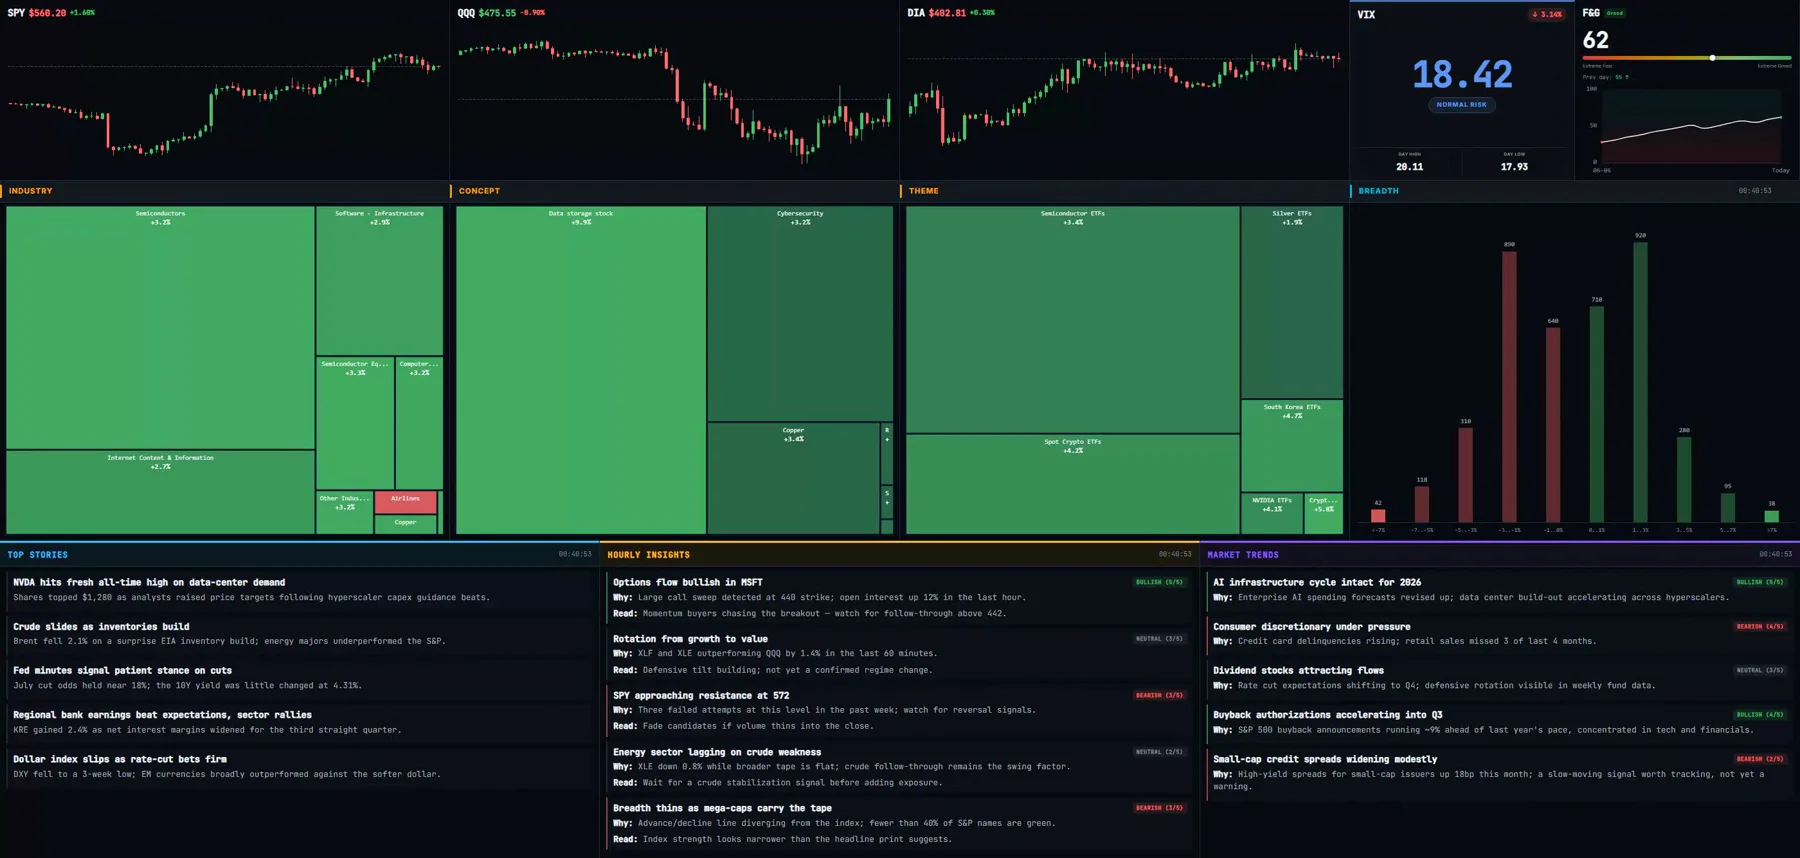Click the Semiconductor ETFs treemap tile
This screenshot has height=858, width=1800.
[1072, 319]
